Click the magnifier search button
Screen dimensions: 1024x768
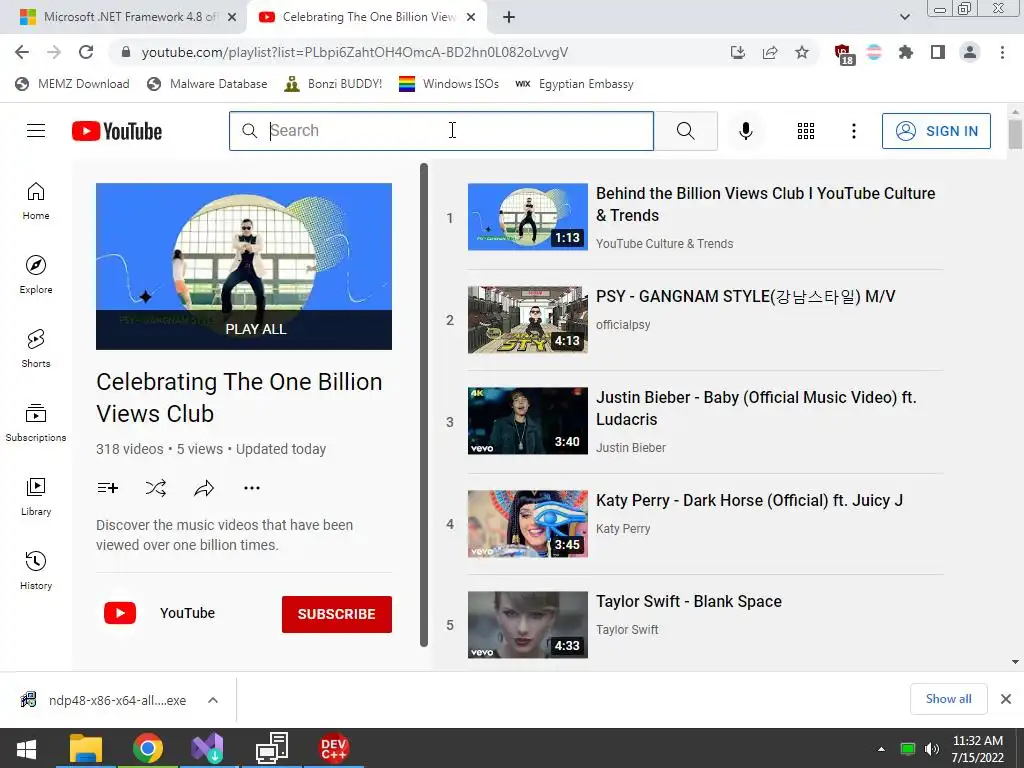(x=686, y=131)
